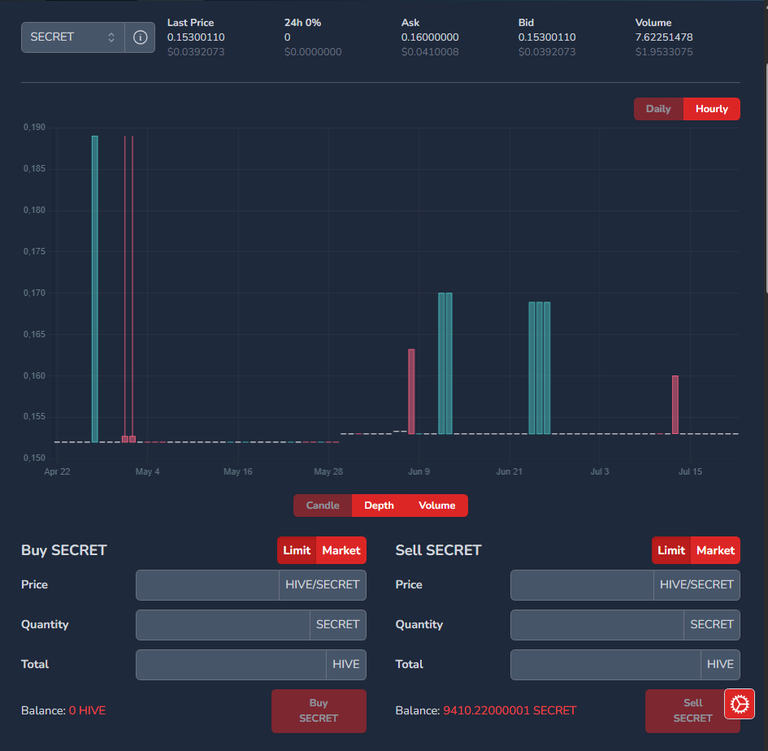
Task: Click the red candle near Jul 15
Action: click(675, 405)
